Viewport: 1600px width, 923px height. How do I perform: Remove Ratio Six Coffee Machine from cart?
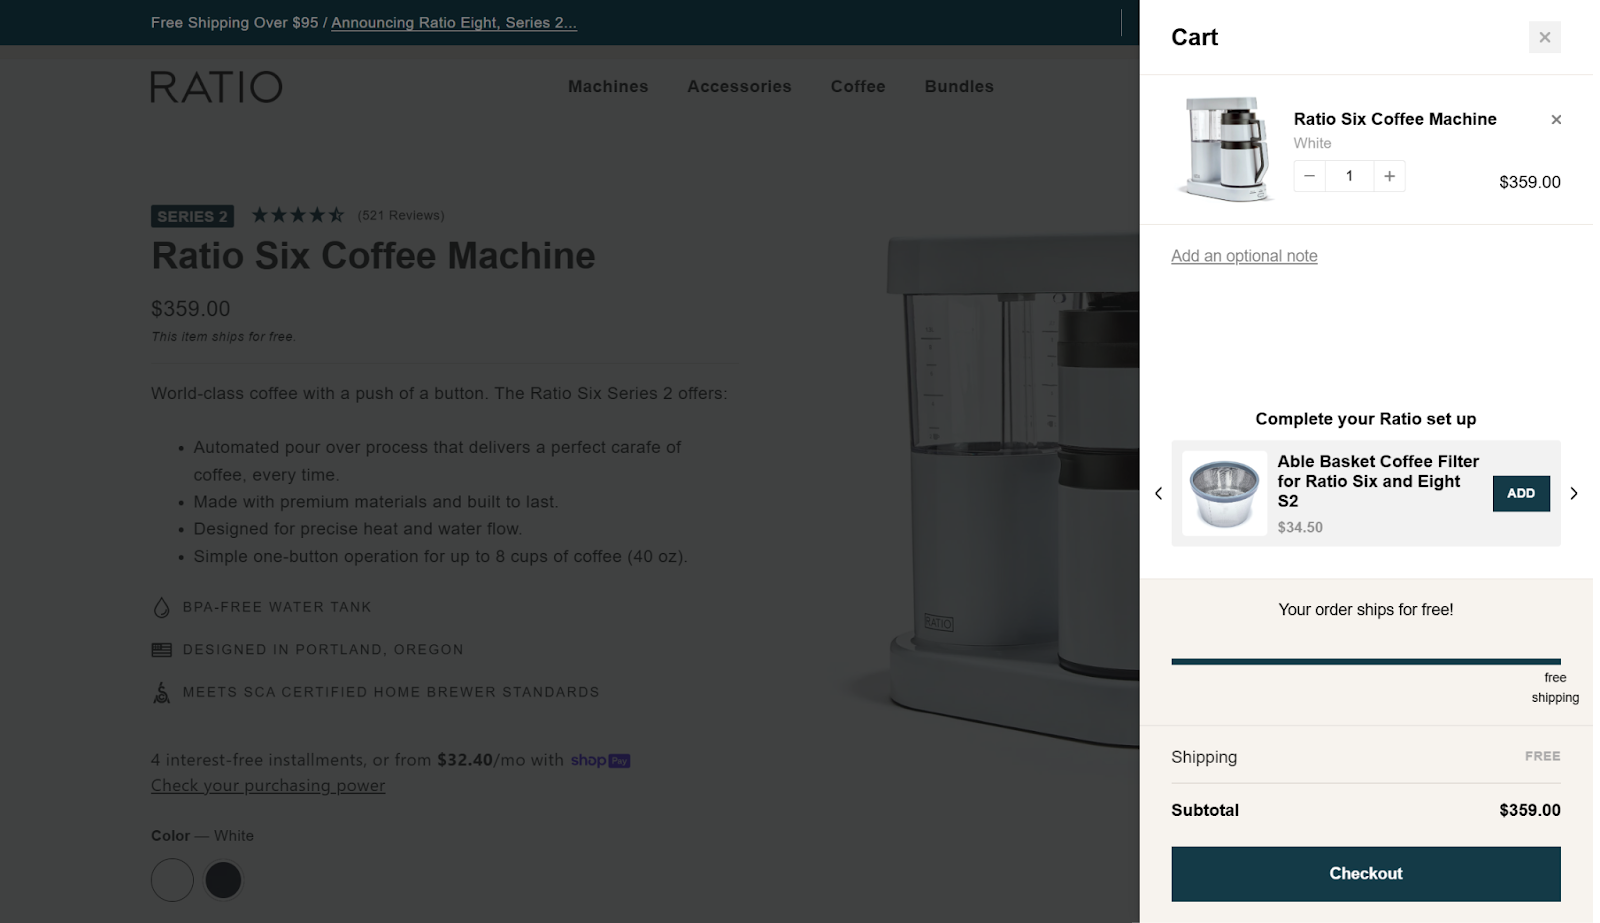(1556, 120)
